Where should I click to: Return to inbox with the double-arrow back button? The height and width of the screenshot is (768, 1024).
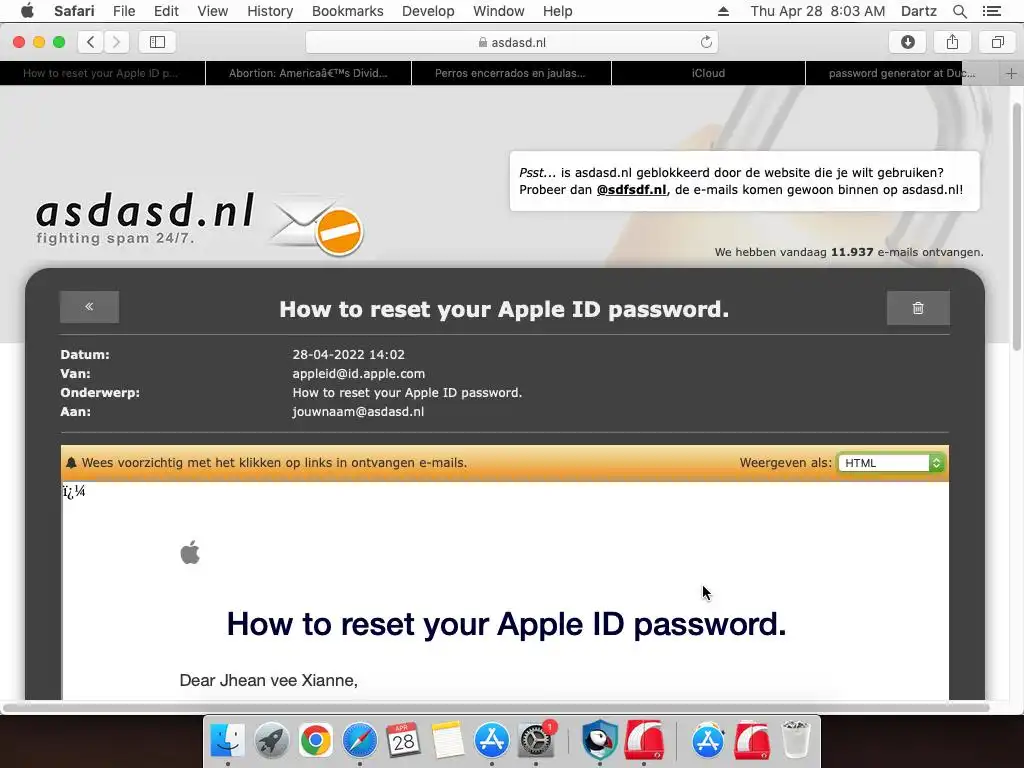pyautogui.click(x=89, y=307)
